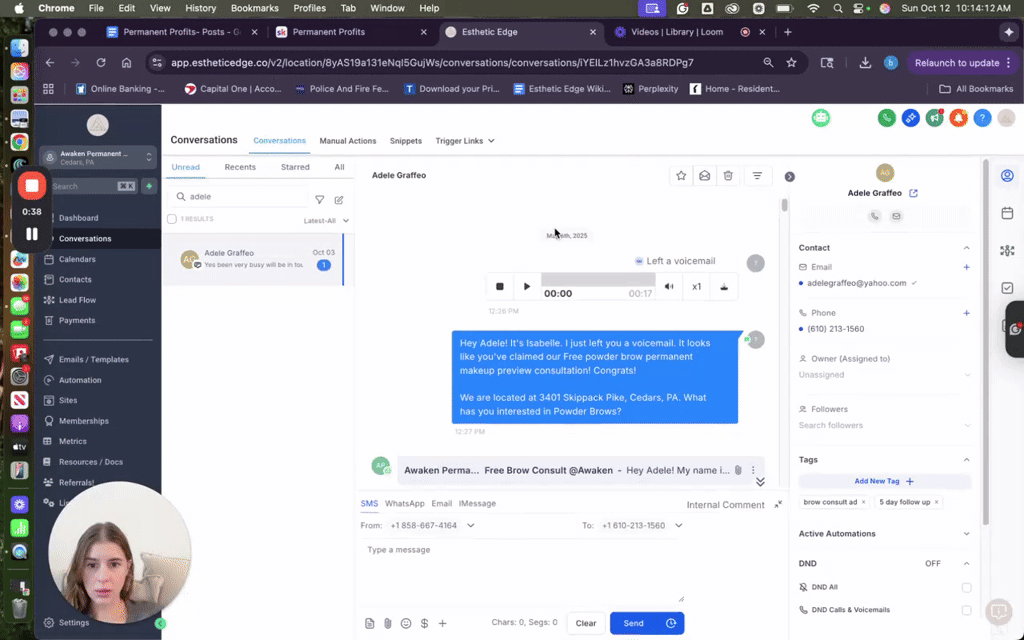This screenshot has height=640, width=1024.
Task: Stop the Loom recording
Action: tap(31, 186)
